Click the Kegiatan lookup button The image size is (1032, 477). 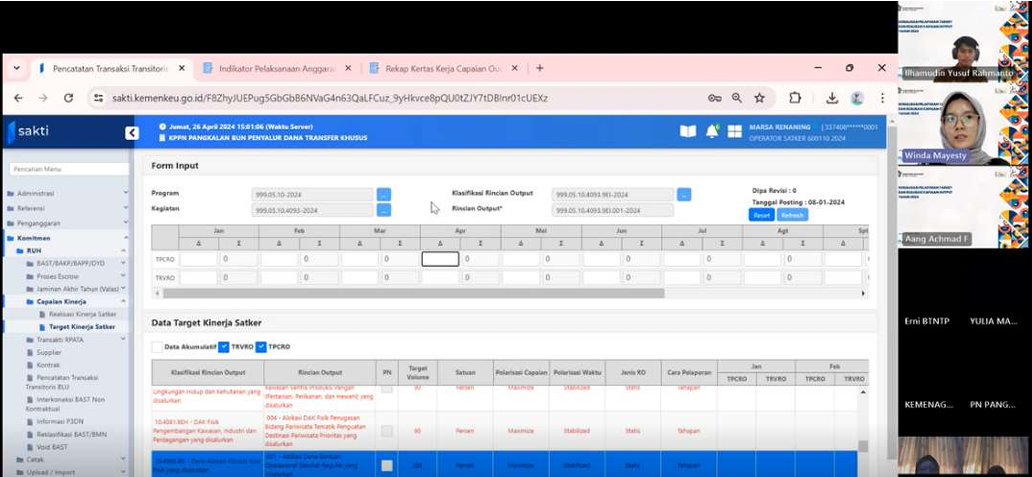point(384,210)
